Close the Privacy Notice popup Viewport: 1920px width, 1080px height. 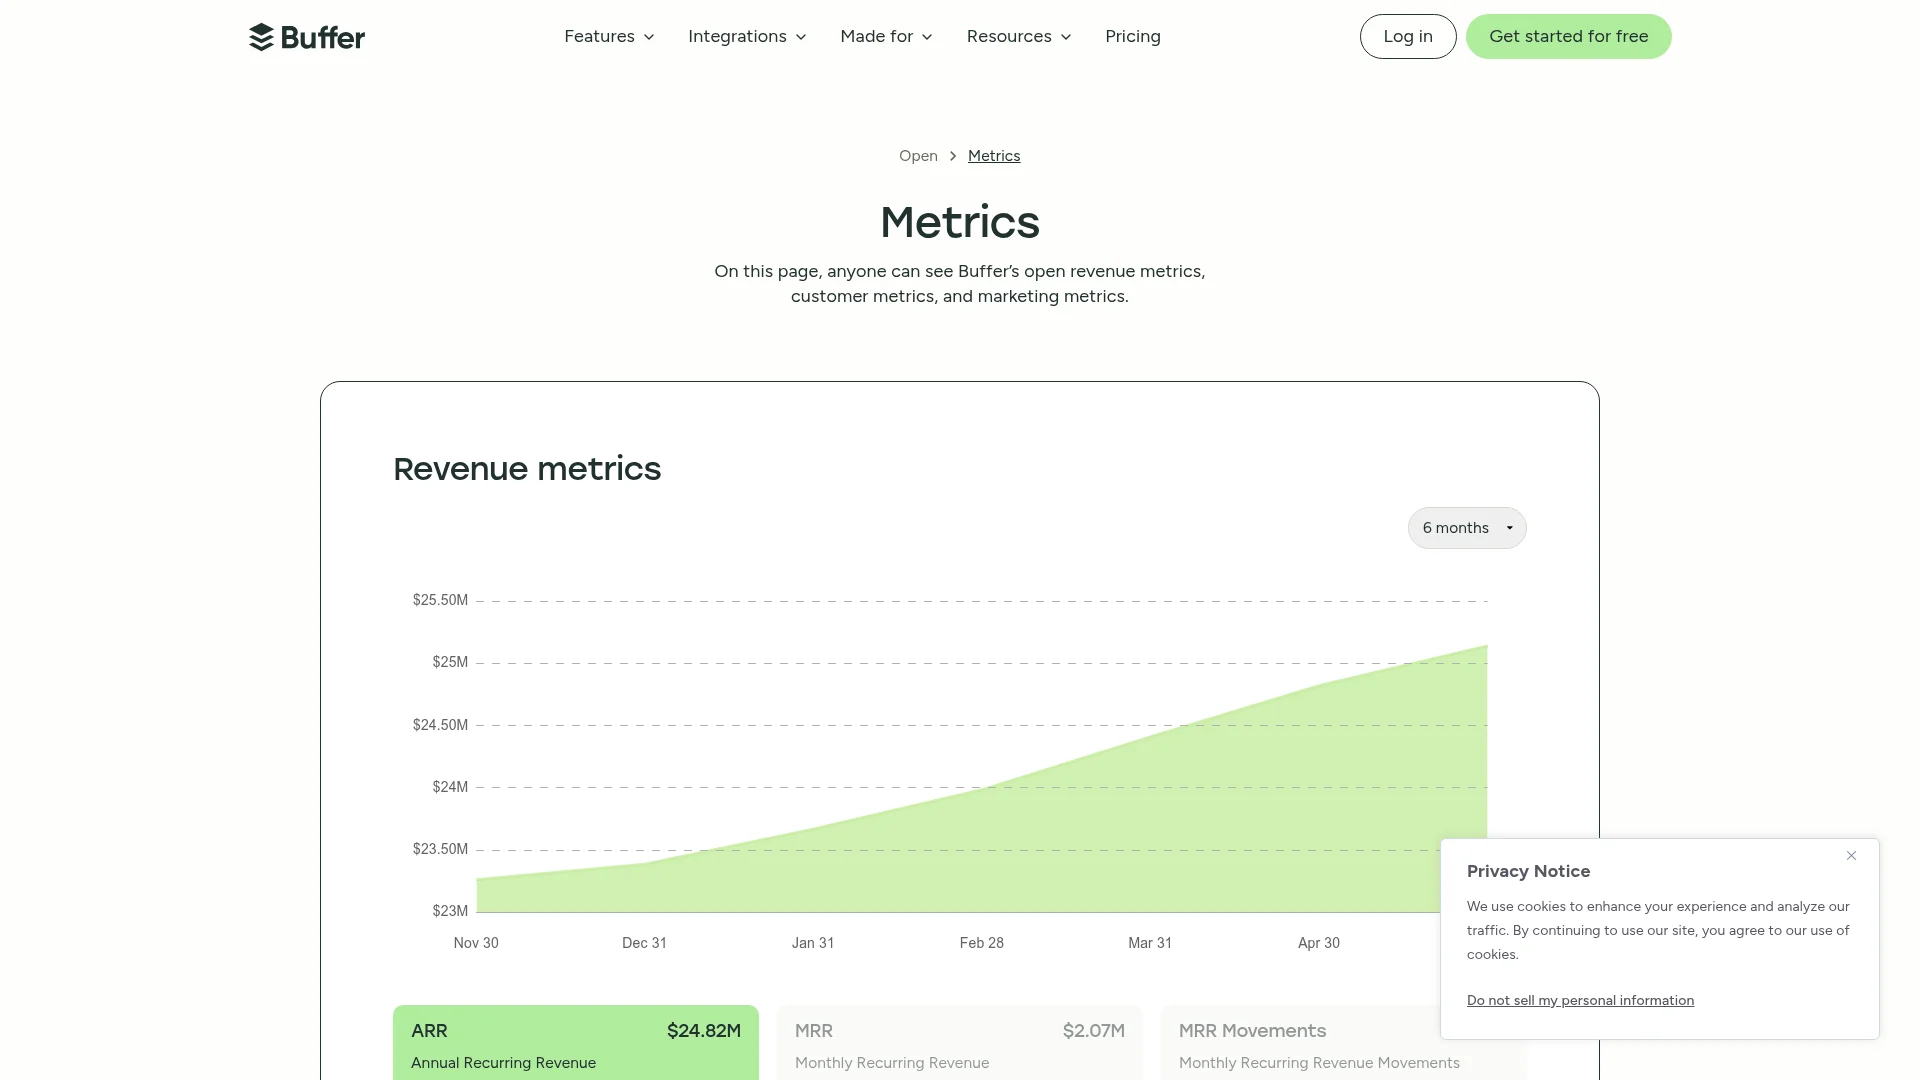click(1851, 856)
